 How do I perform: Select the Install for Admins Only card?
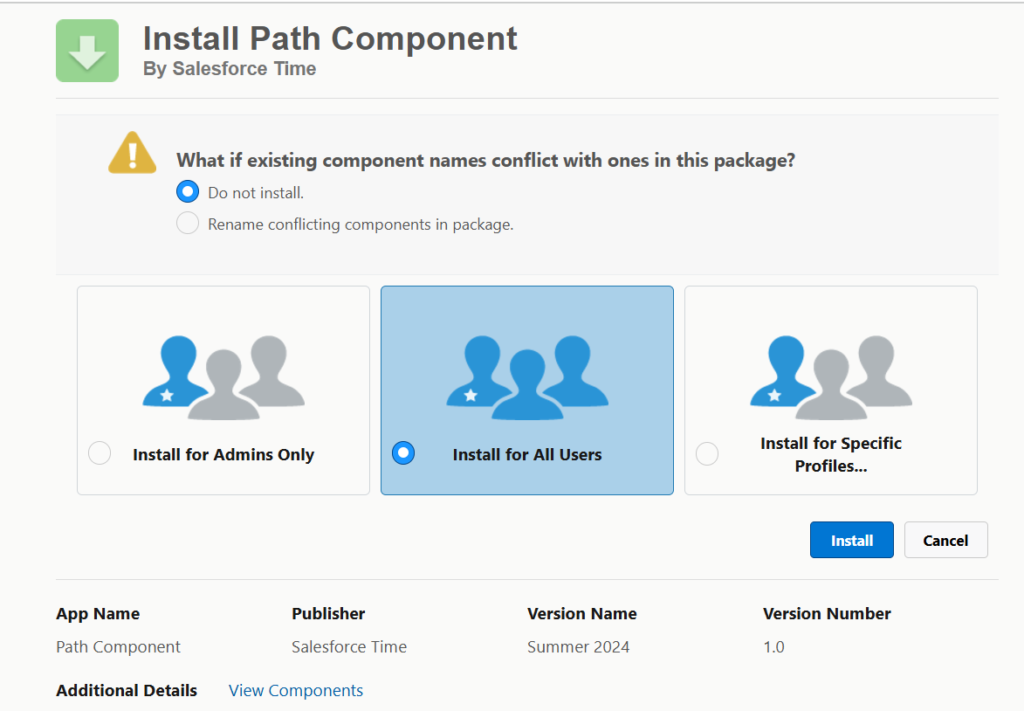point(222,390)
